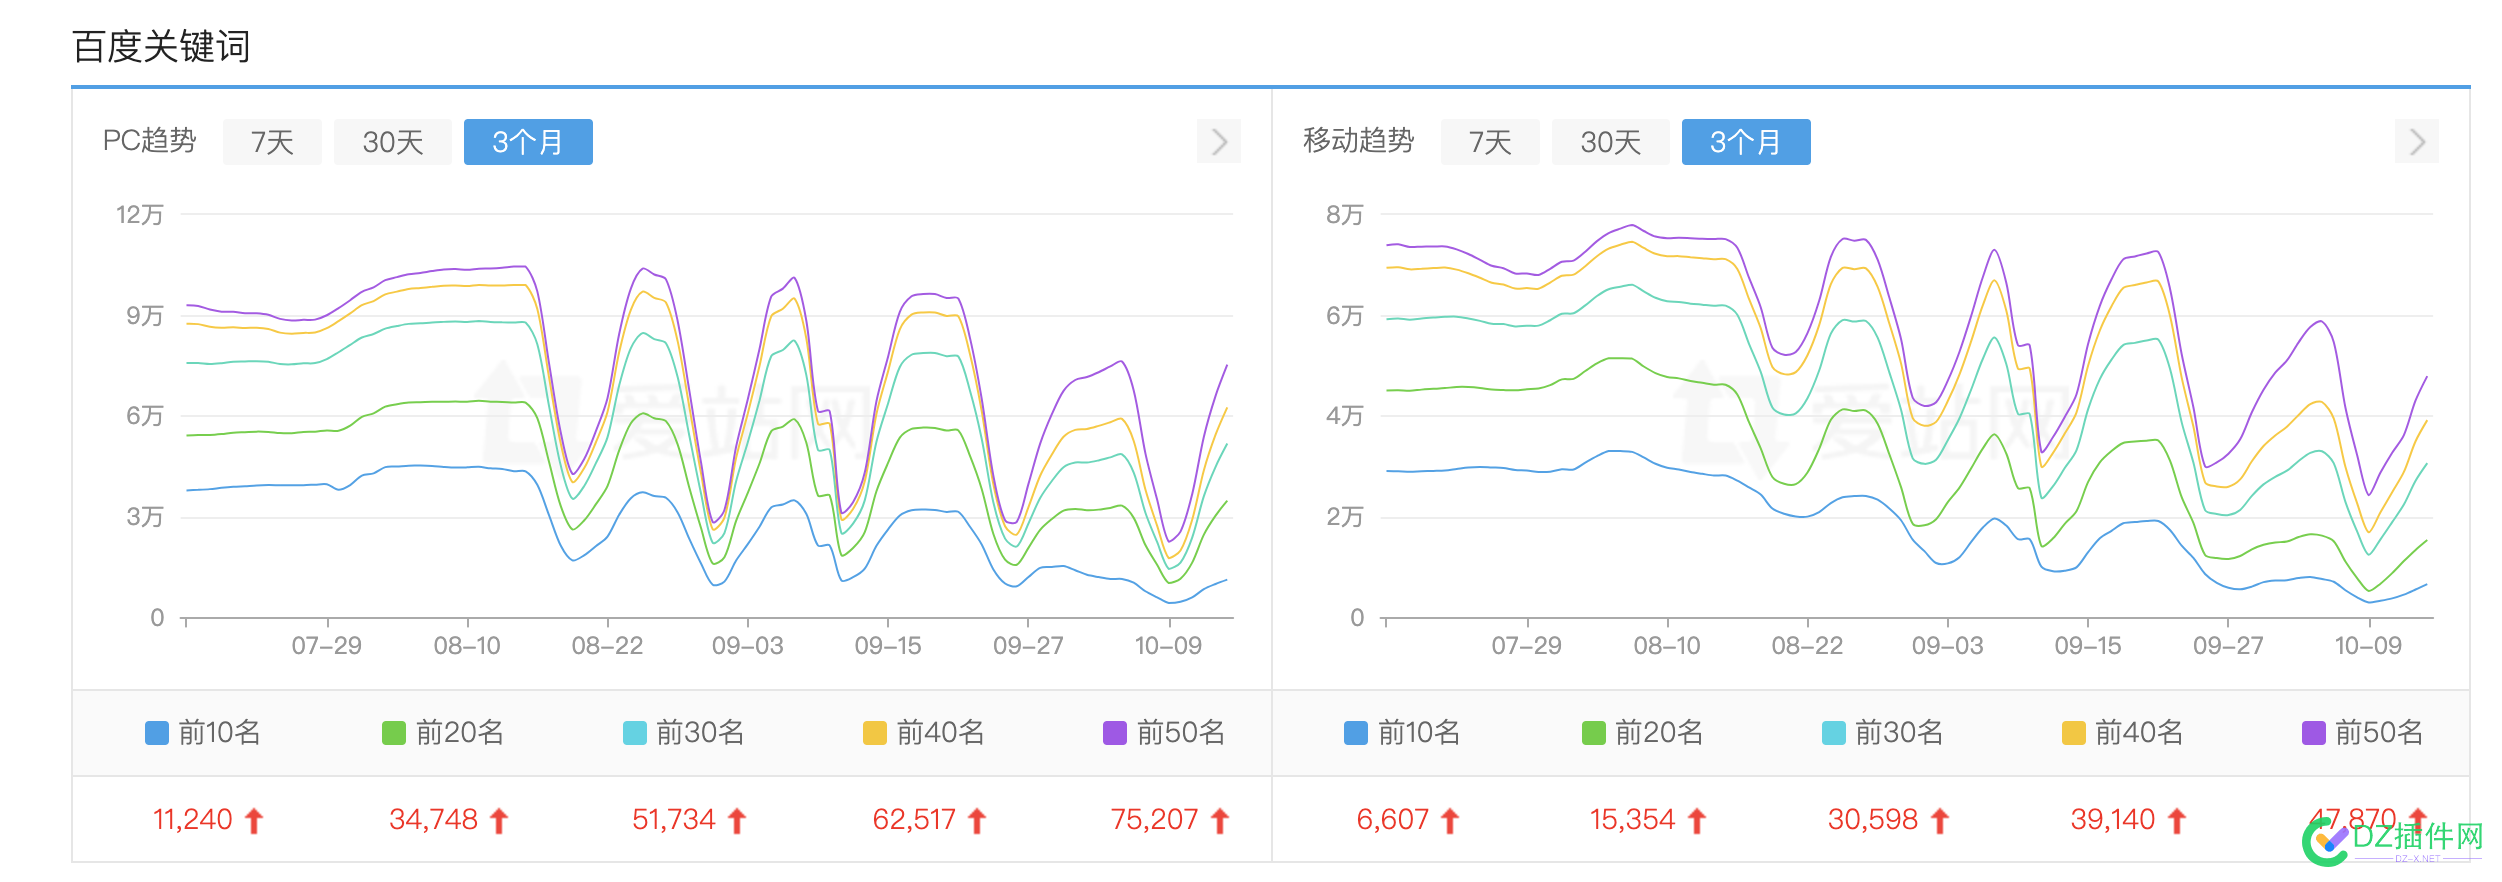
Task: Click the up arrow beside 39,140
Action: (x=2177, y=821)
